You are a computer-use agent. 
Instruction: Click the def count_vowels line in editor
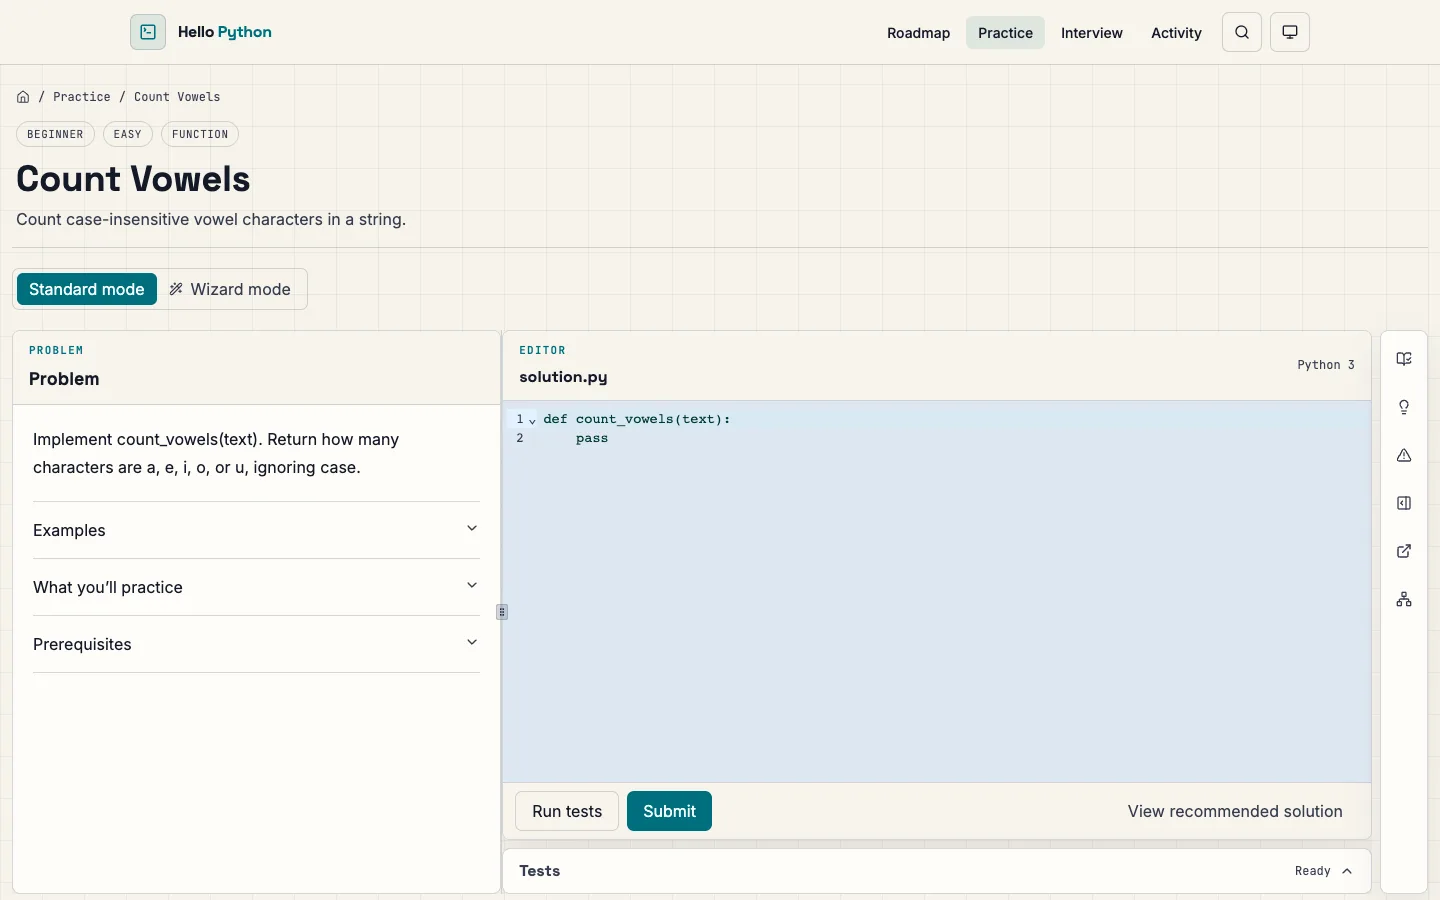(637, 419)
